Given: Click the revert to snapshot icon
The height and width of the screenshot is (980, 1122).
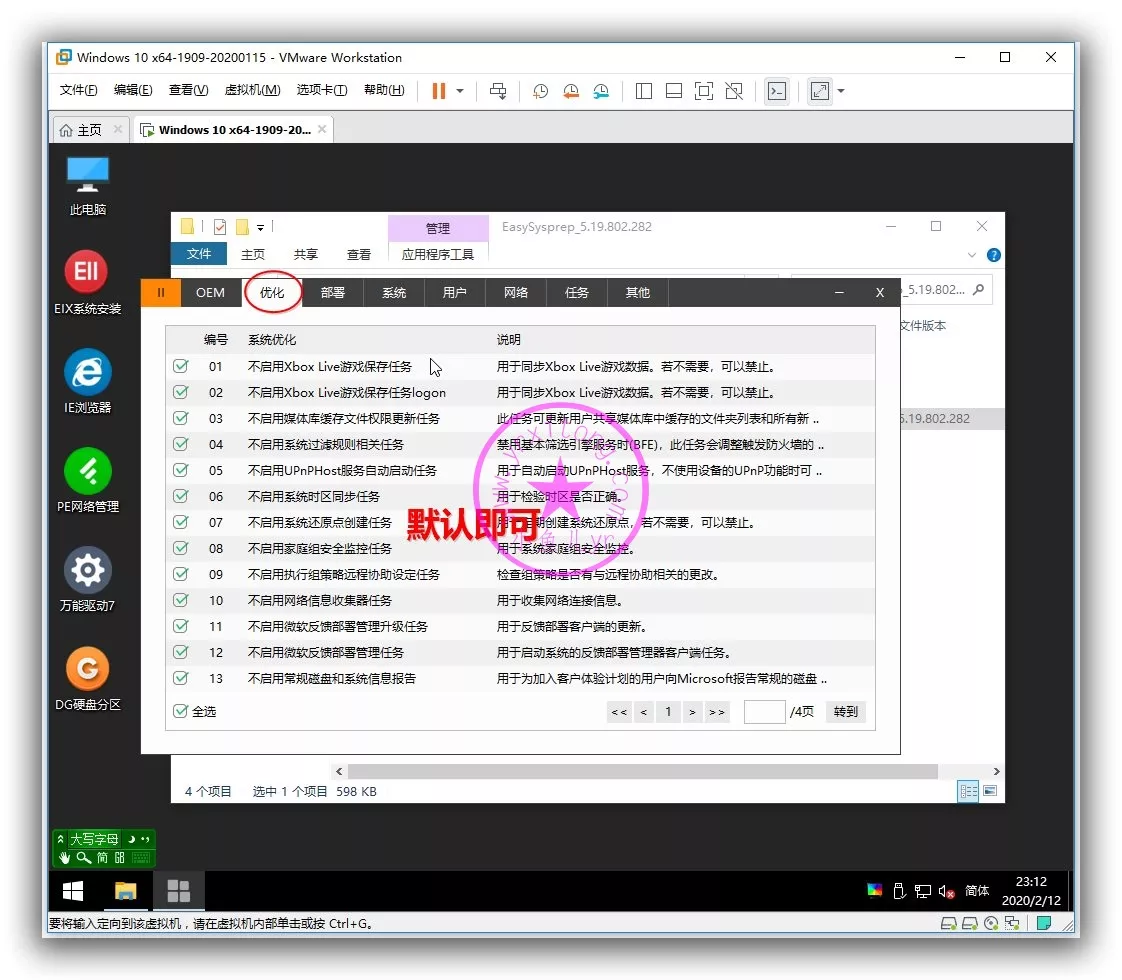Looking at the screenshot, I should tap(571, 91).
